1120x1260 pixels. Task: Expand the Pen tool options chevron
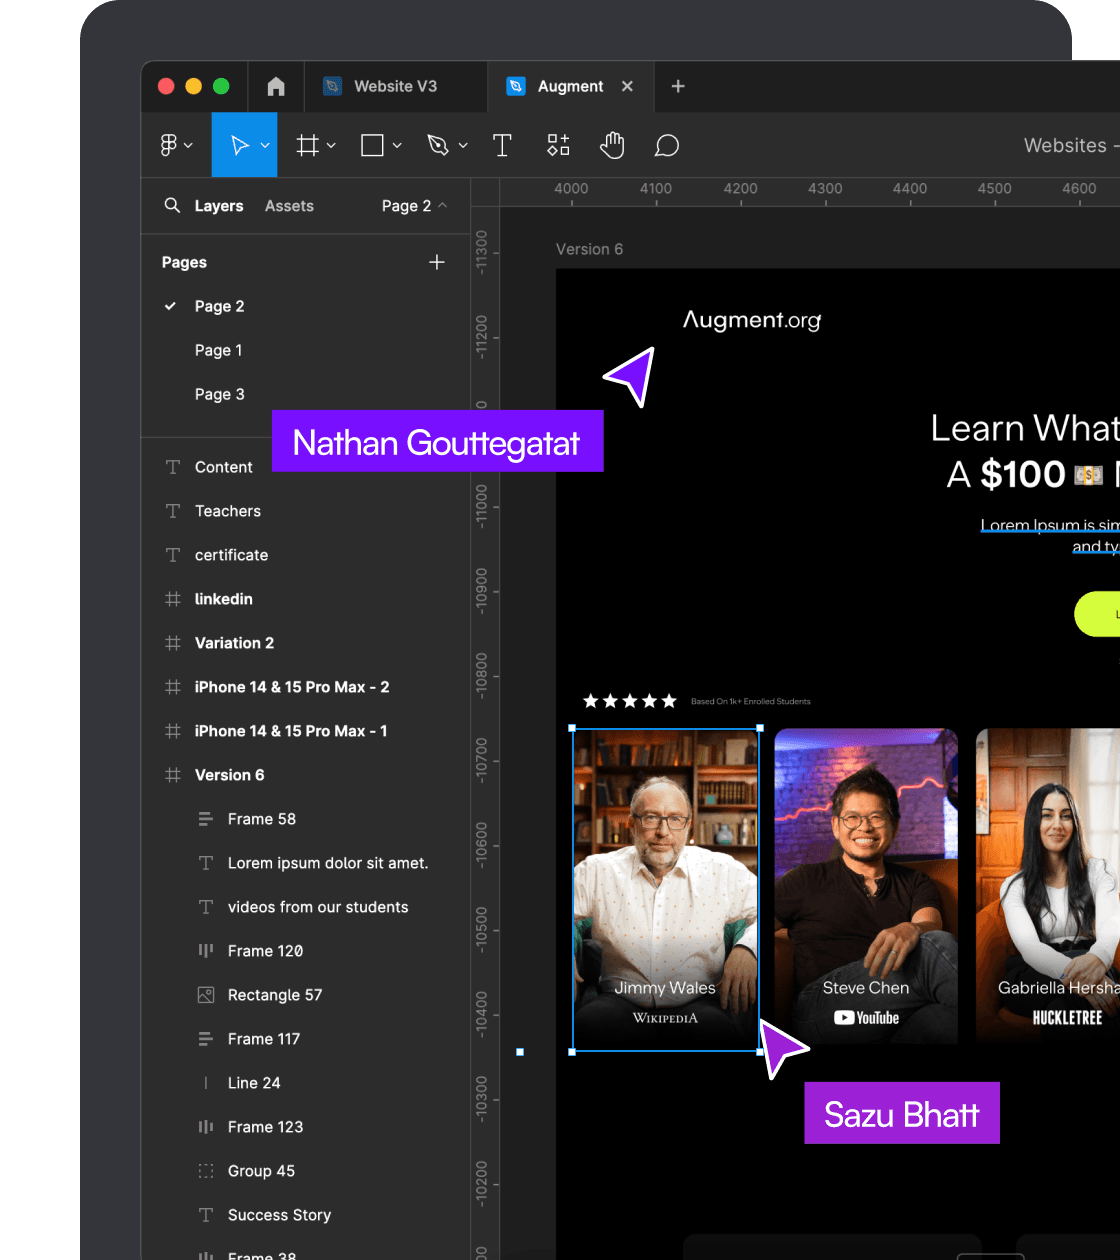coord(463,146)
